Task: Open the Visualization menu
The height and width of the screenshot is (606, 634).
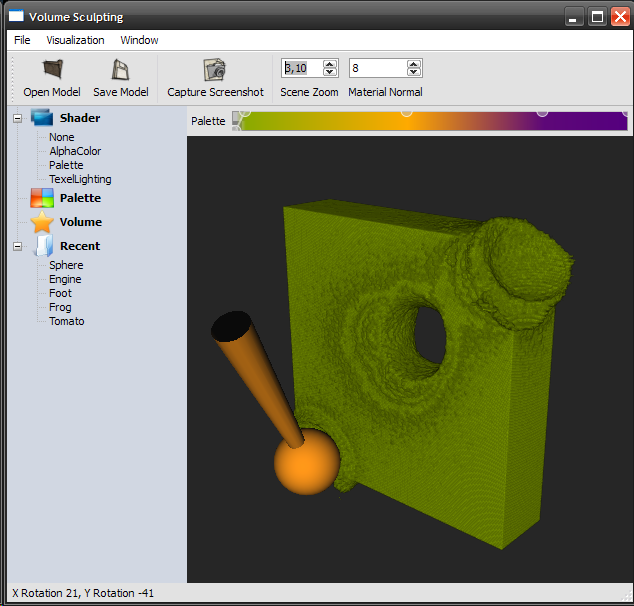Action: coord(75,40)
